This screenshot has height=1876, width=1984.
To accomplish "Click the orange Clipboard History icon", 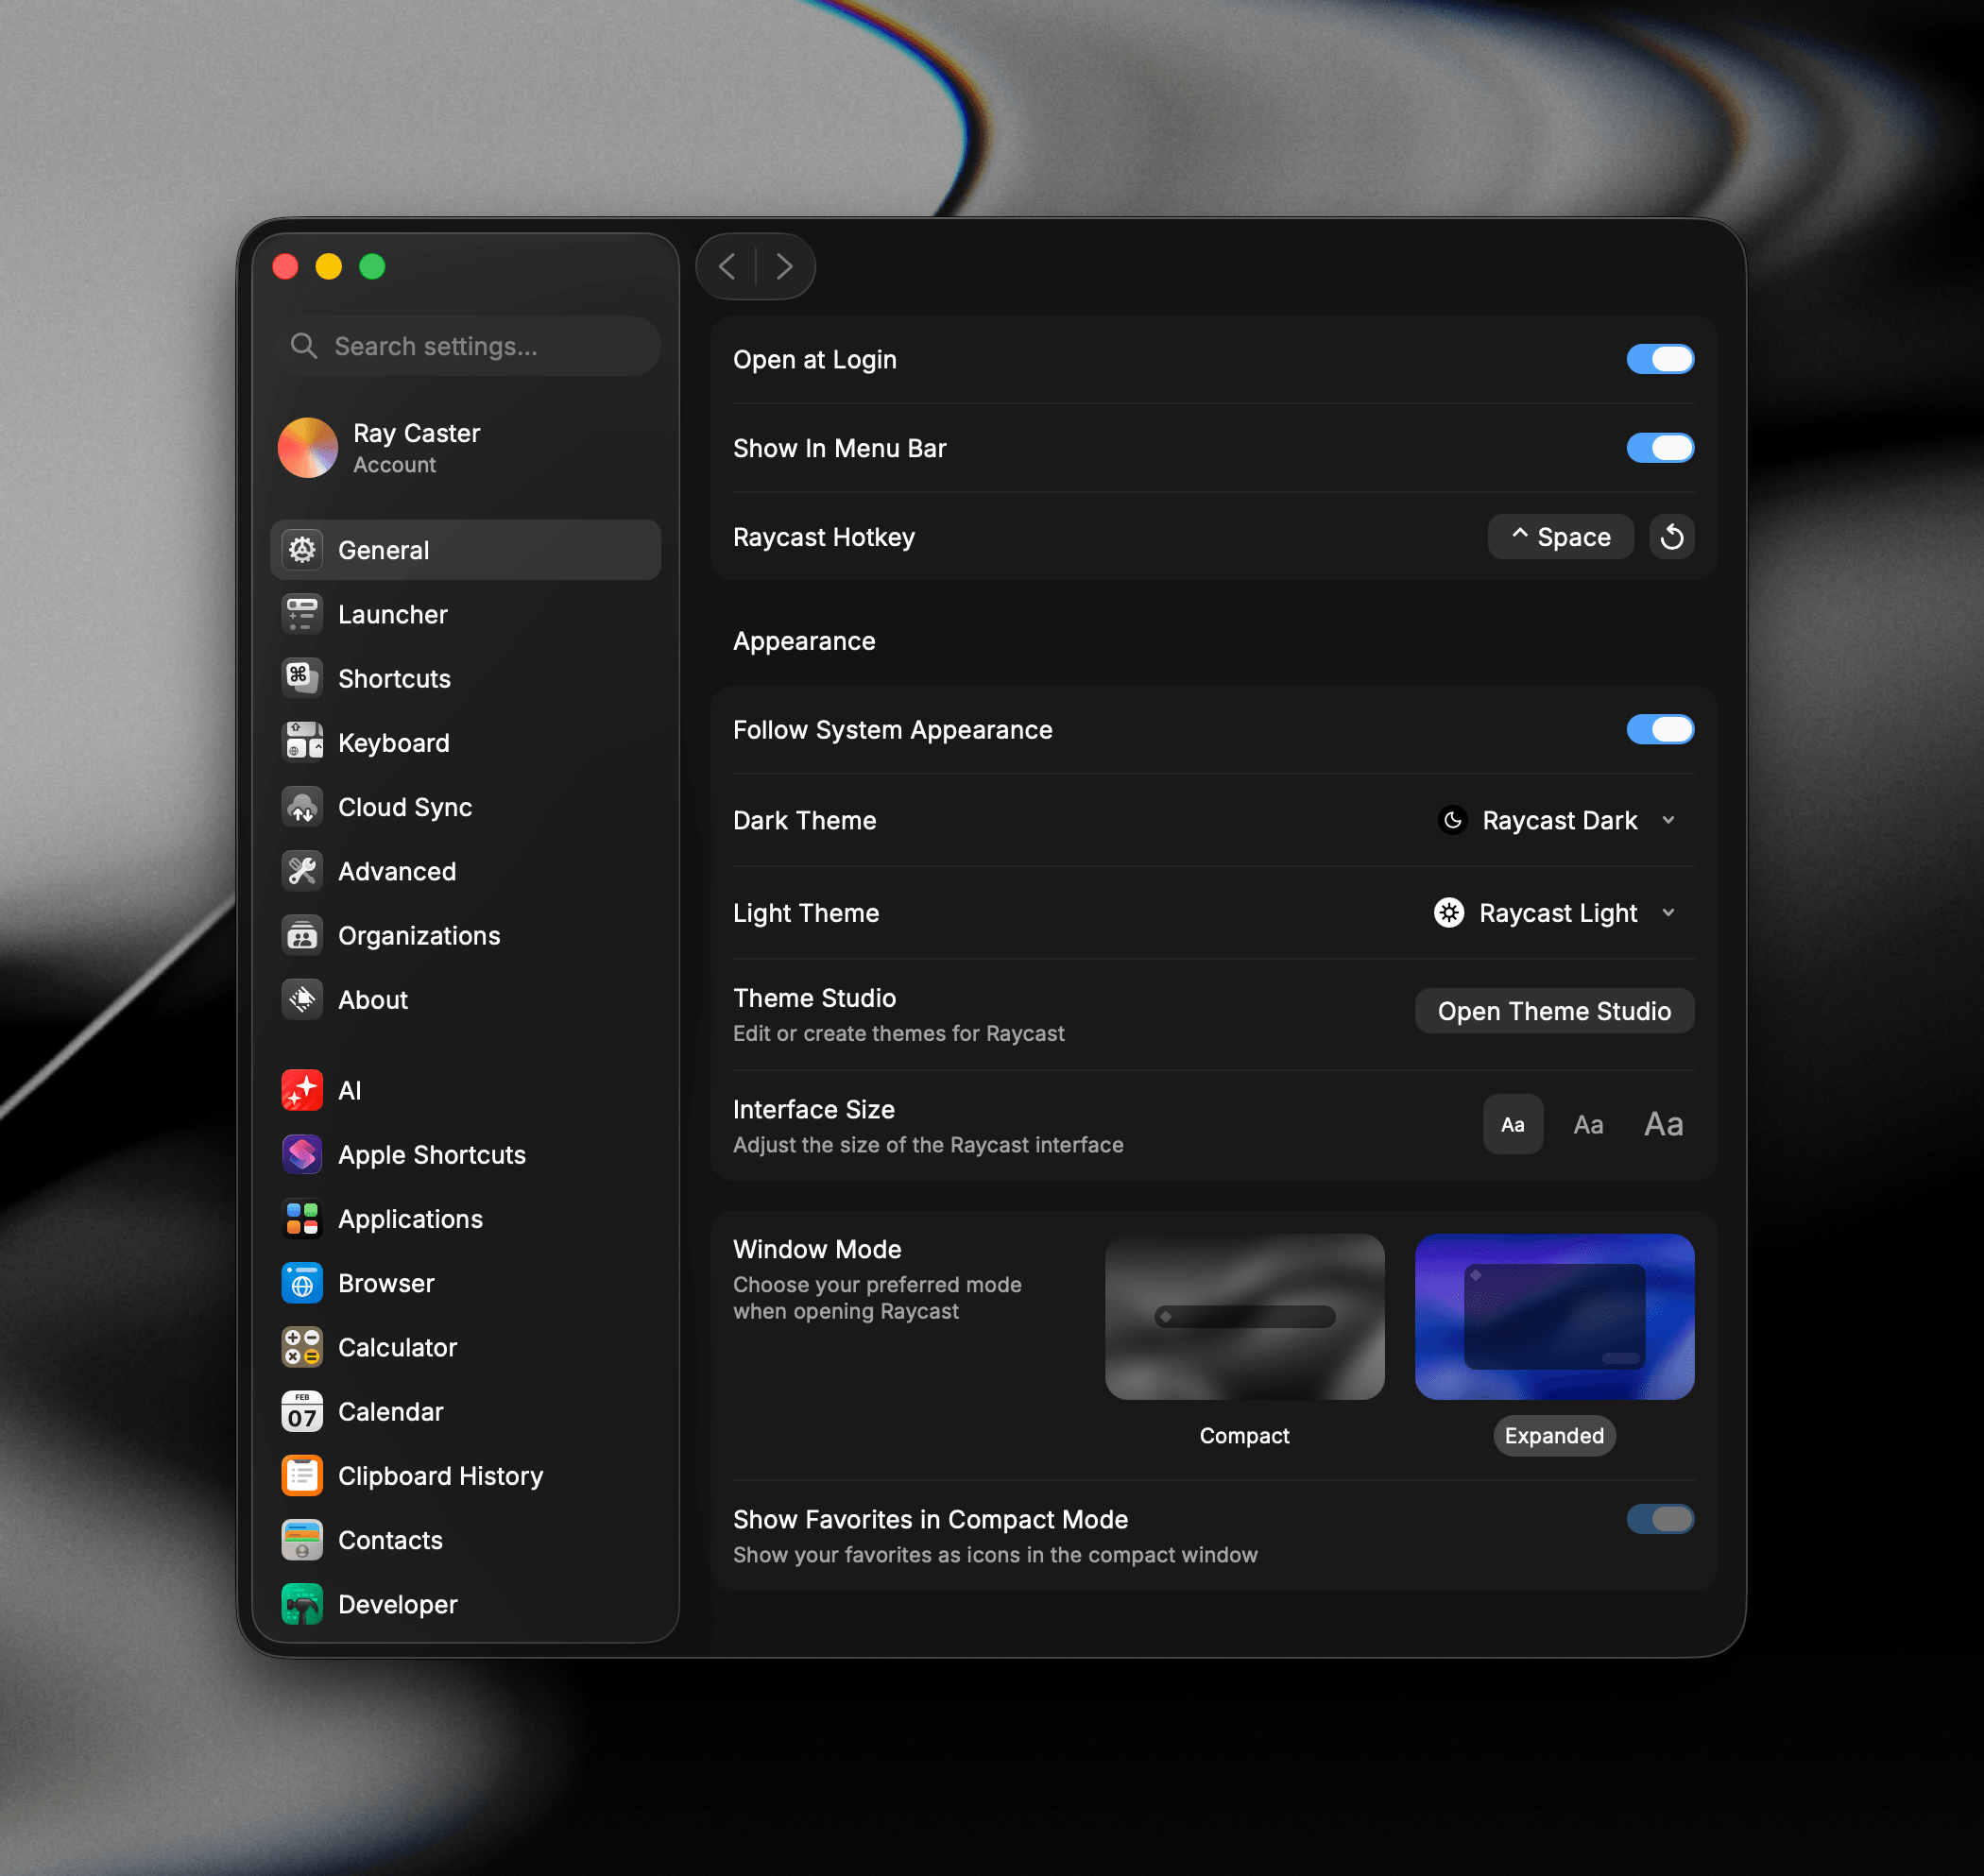I will point(302,1476).
